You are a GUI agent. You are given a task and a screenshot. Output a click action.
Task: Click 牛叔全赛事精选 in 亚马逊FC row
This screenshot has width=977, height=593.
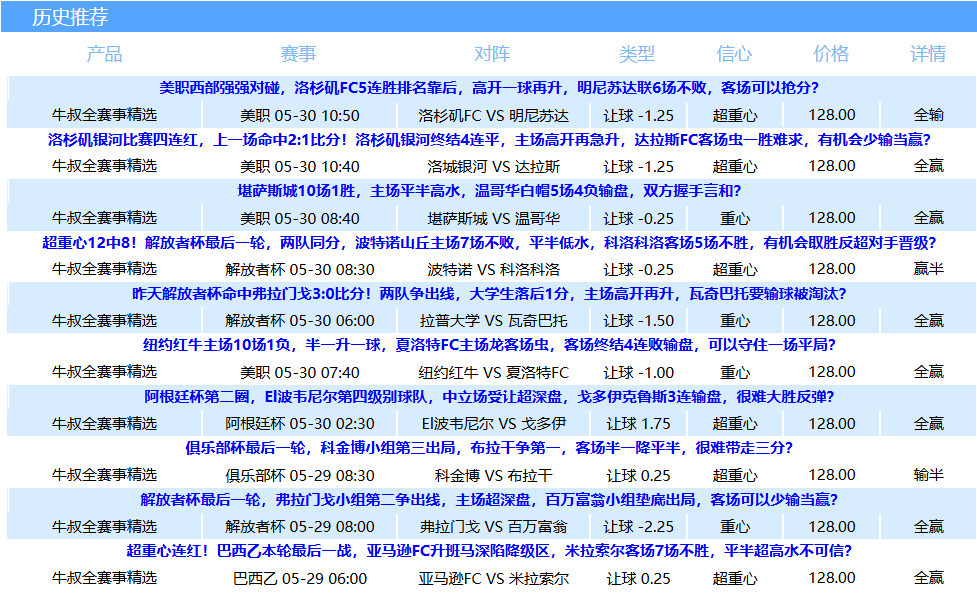tap(104, 578)
